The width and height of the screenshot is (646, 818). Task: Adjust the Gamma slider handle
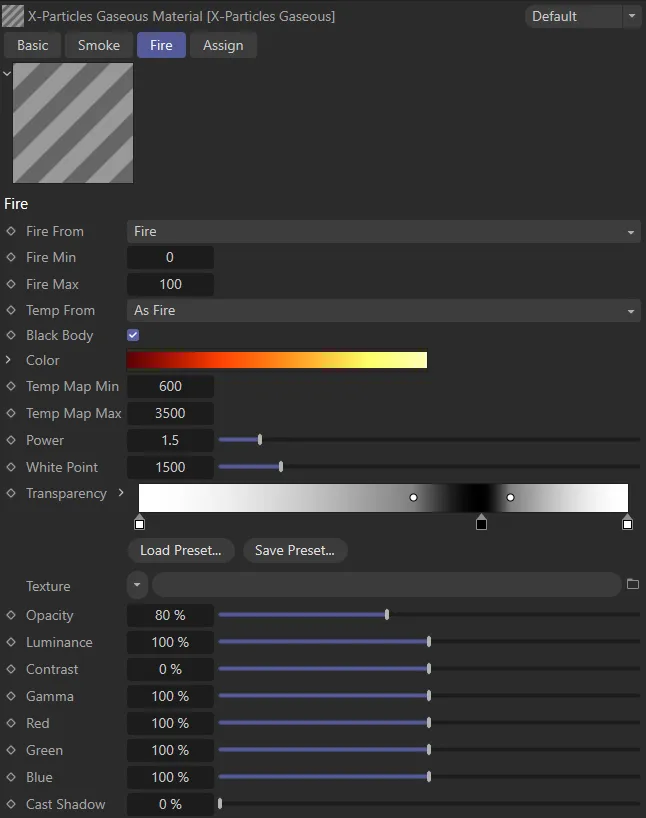[x=428, y=695]
